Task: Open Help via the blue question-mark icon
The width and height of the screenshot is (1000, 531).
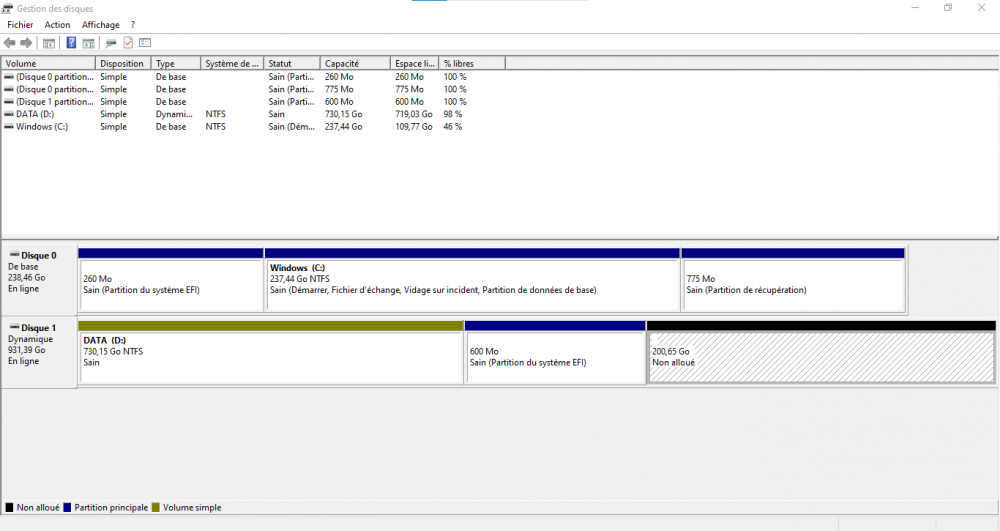Action: pyautogui.click(x=71, y=43)
